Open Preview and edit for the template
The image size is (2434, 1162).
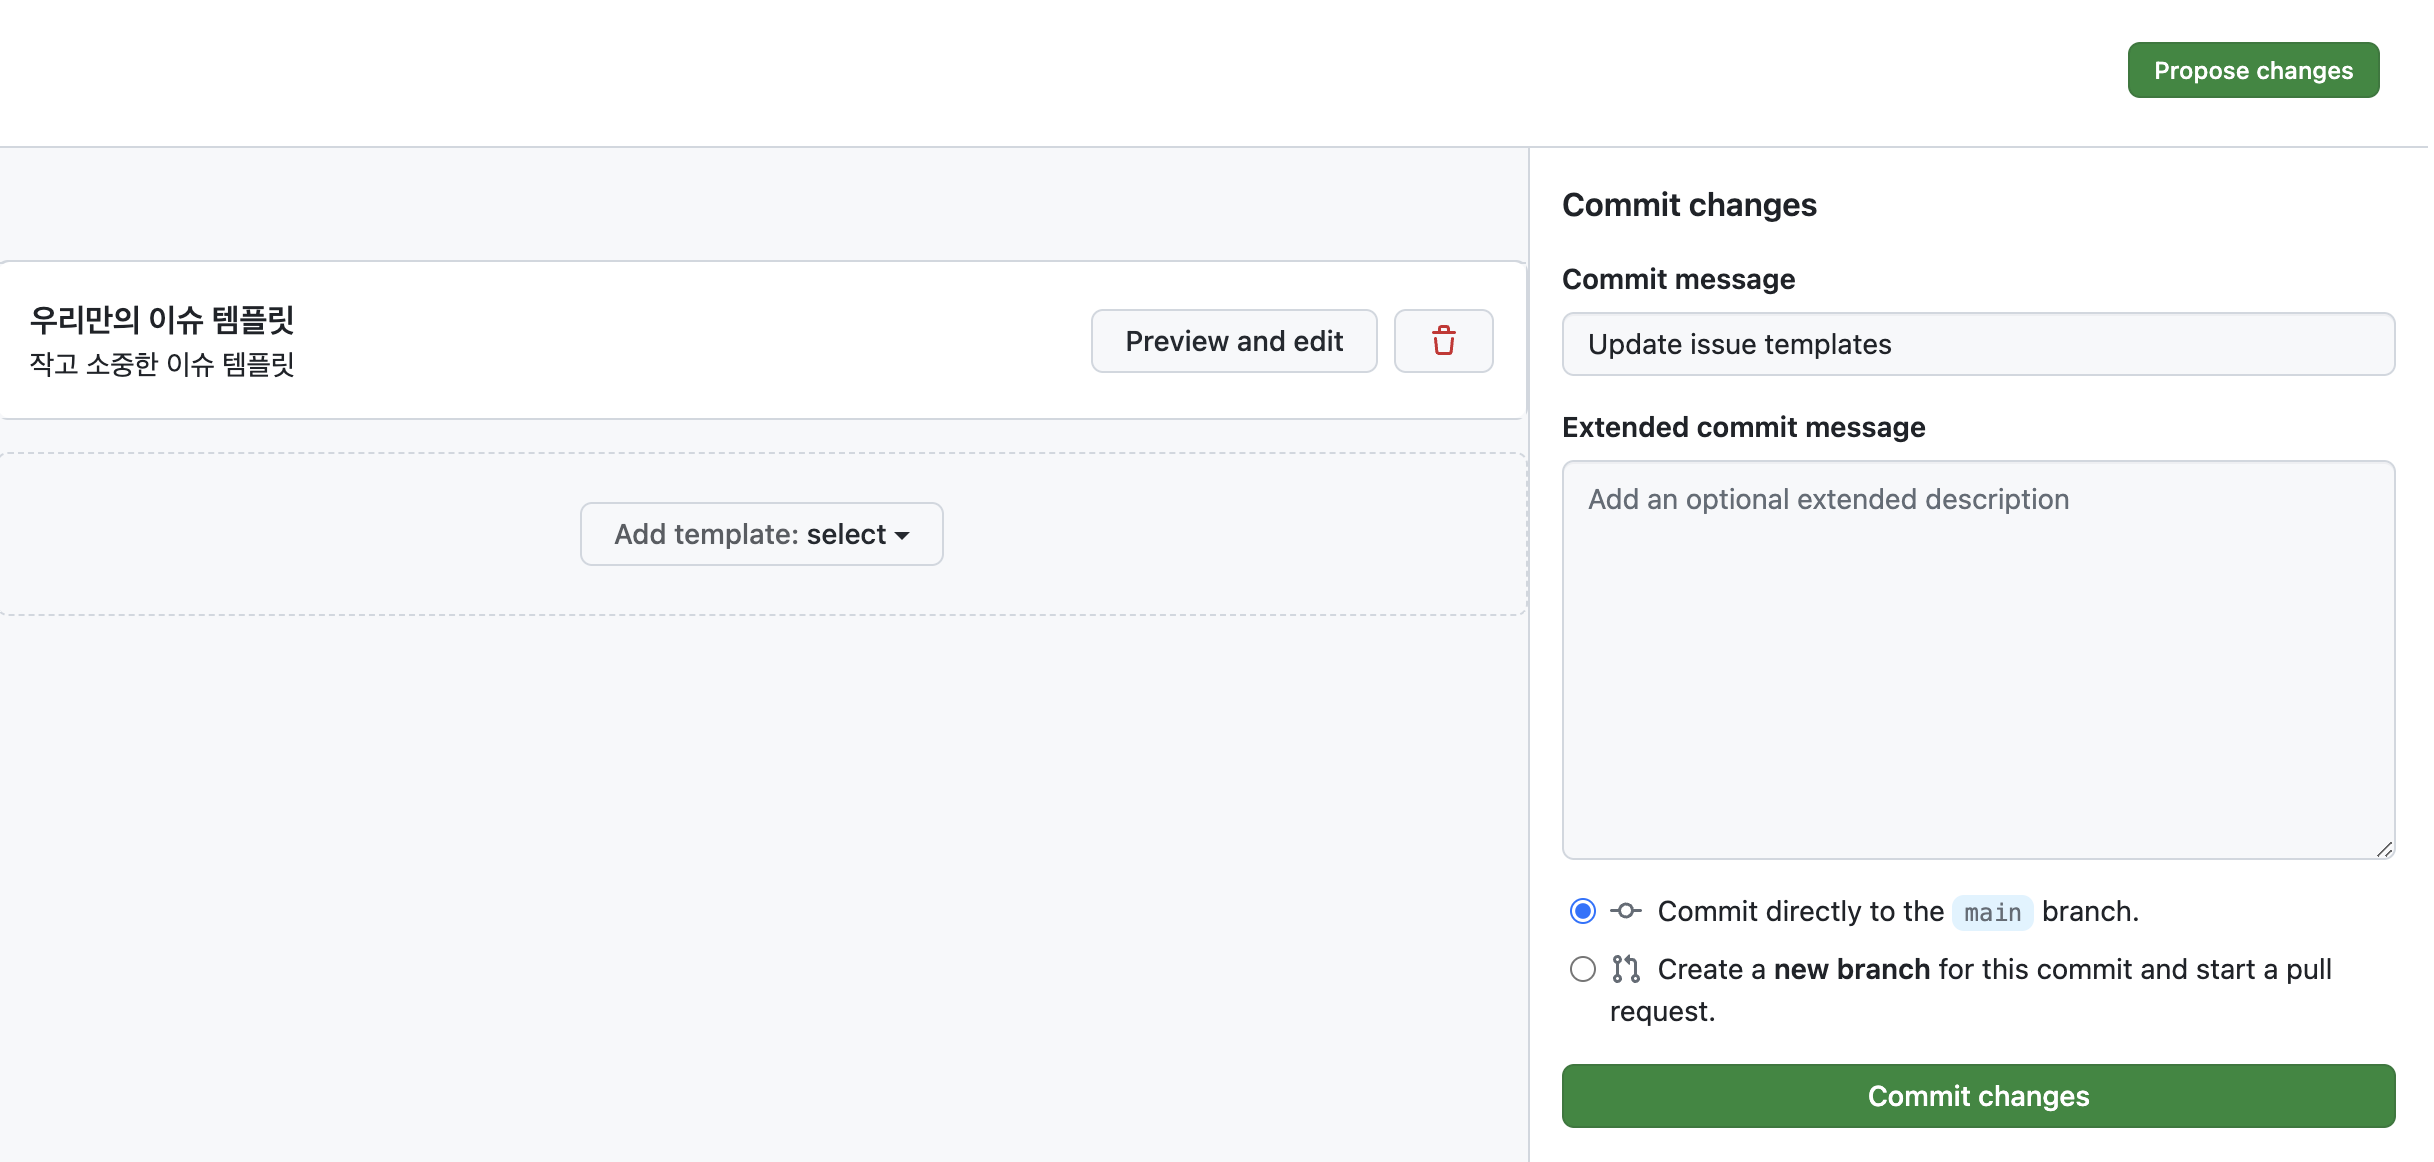coord(1234,341)
